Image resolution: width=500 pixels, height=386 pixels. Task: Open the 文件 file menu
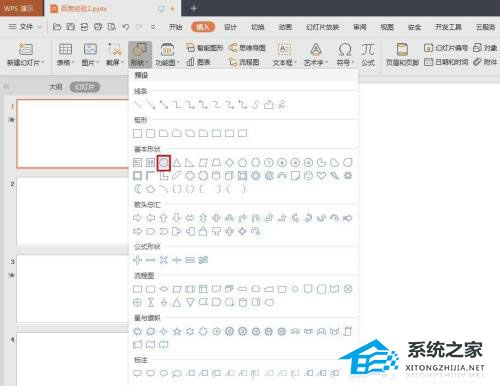[x=25, y=27]
